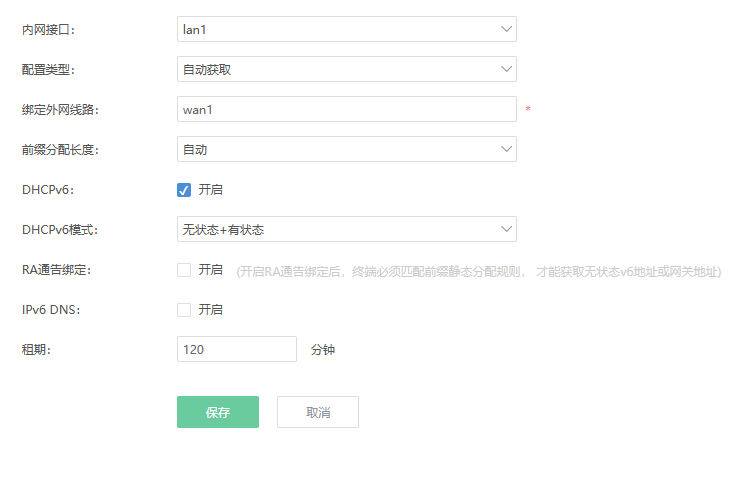734x494 pixels.
Task: Expand the 配置类型 自动获取 dropdown
Action: click(346, 69)
